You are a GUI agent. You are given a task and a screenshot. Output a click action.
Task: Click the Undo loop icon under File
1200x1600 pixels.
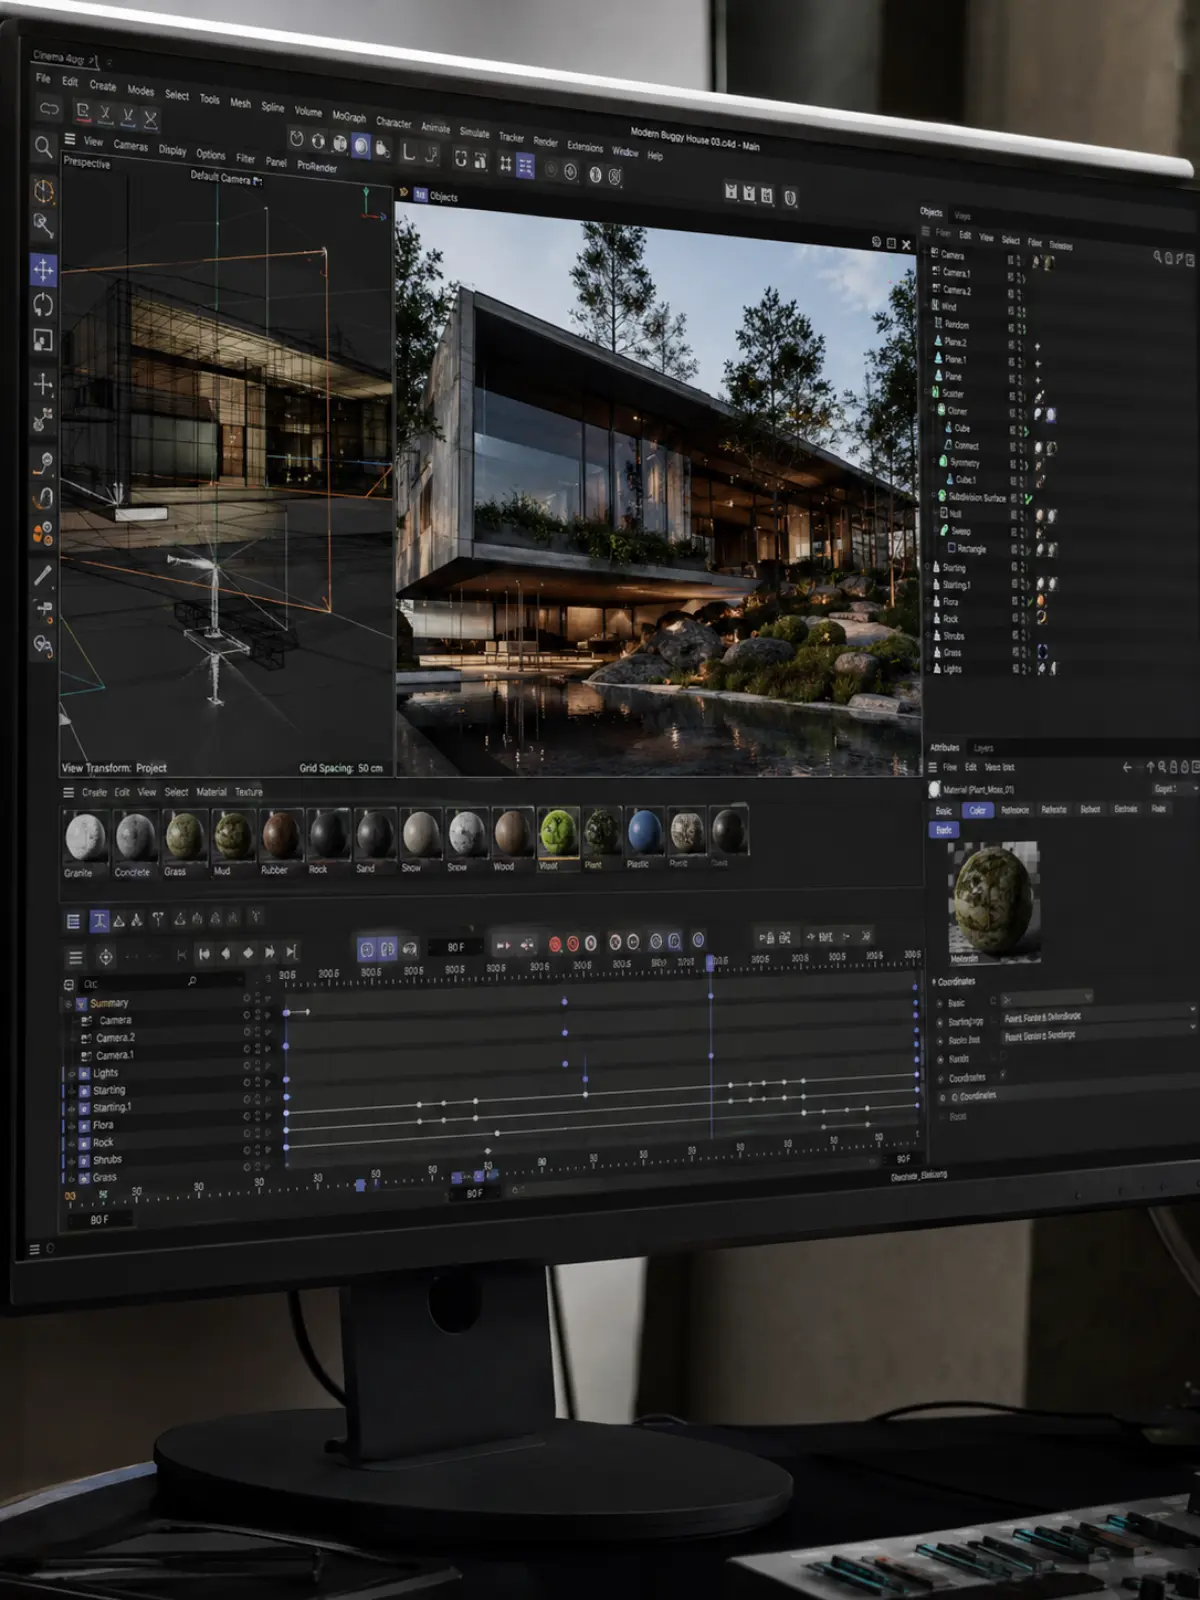click(x=49, y=107)
